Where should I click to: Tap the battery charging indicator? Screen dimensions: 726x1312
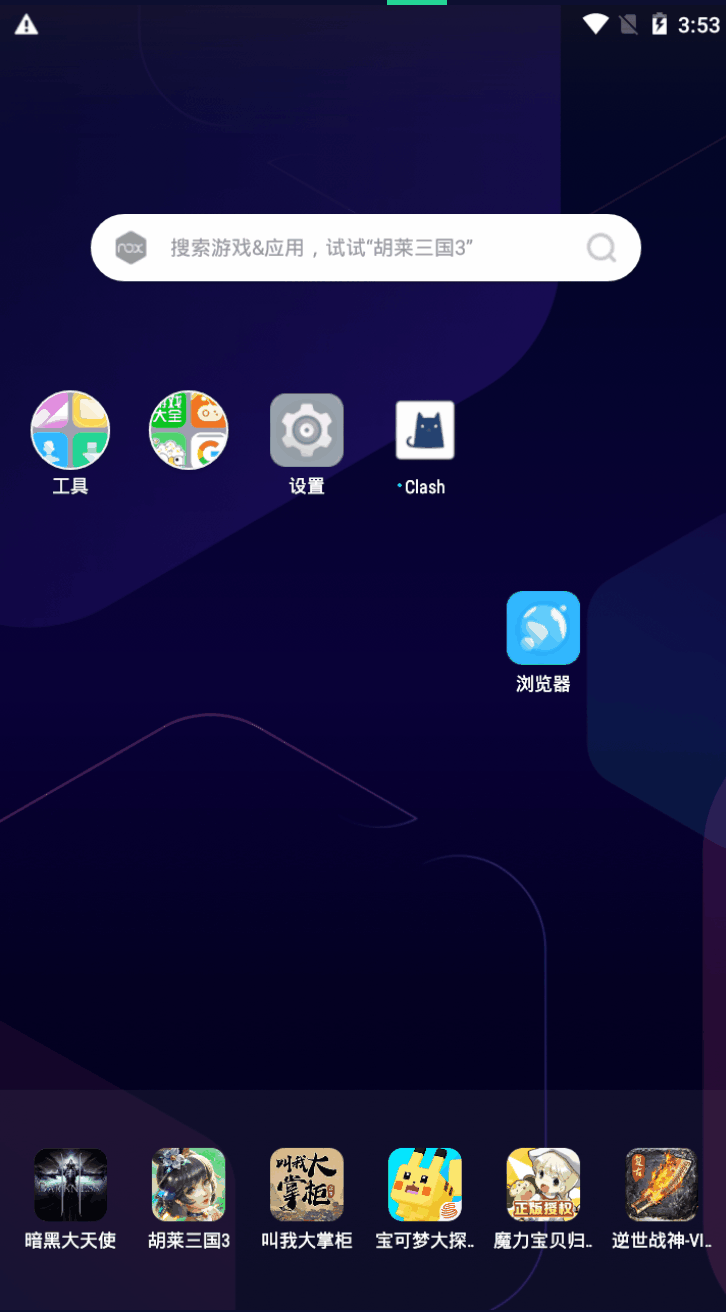tap(659, 25)
